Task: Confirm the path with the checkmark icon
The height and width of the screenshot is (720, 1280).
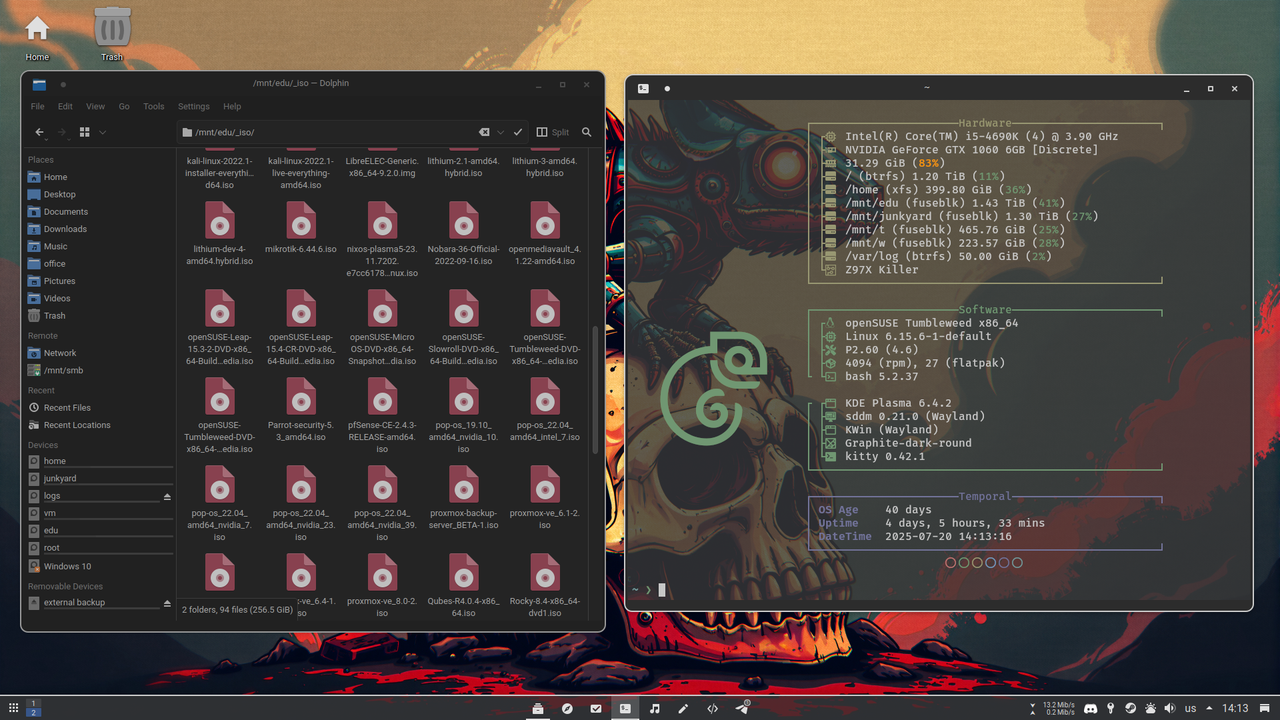Action: click(518, 132)
